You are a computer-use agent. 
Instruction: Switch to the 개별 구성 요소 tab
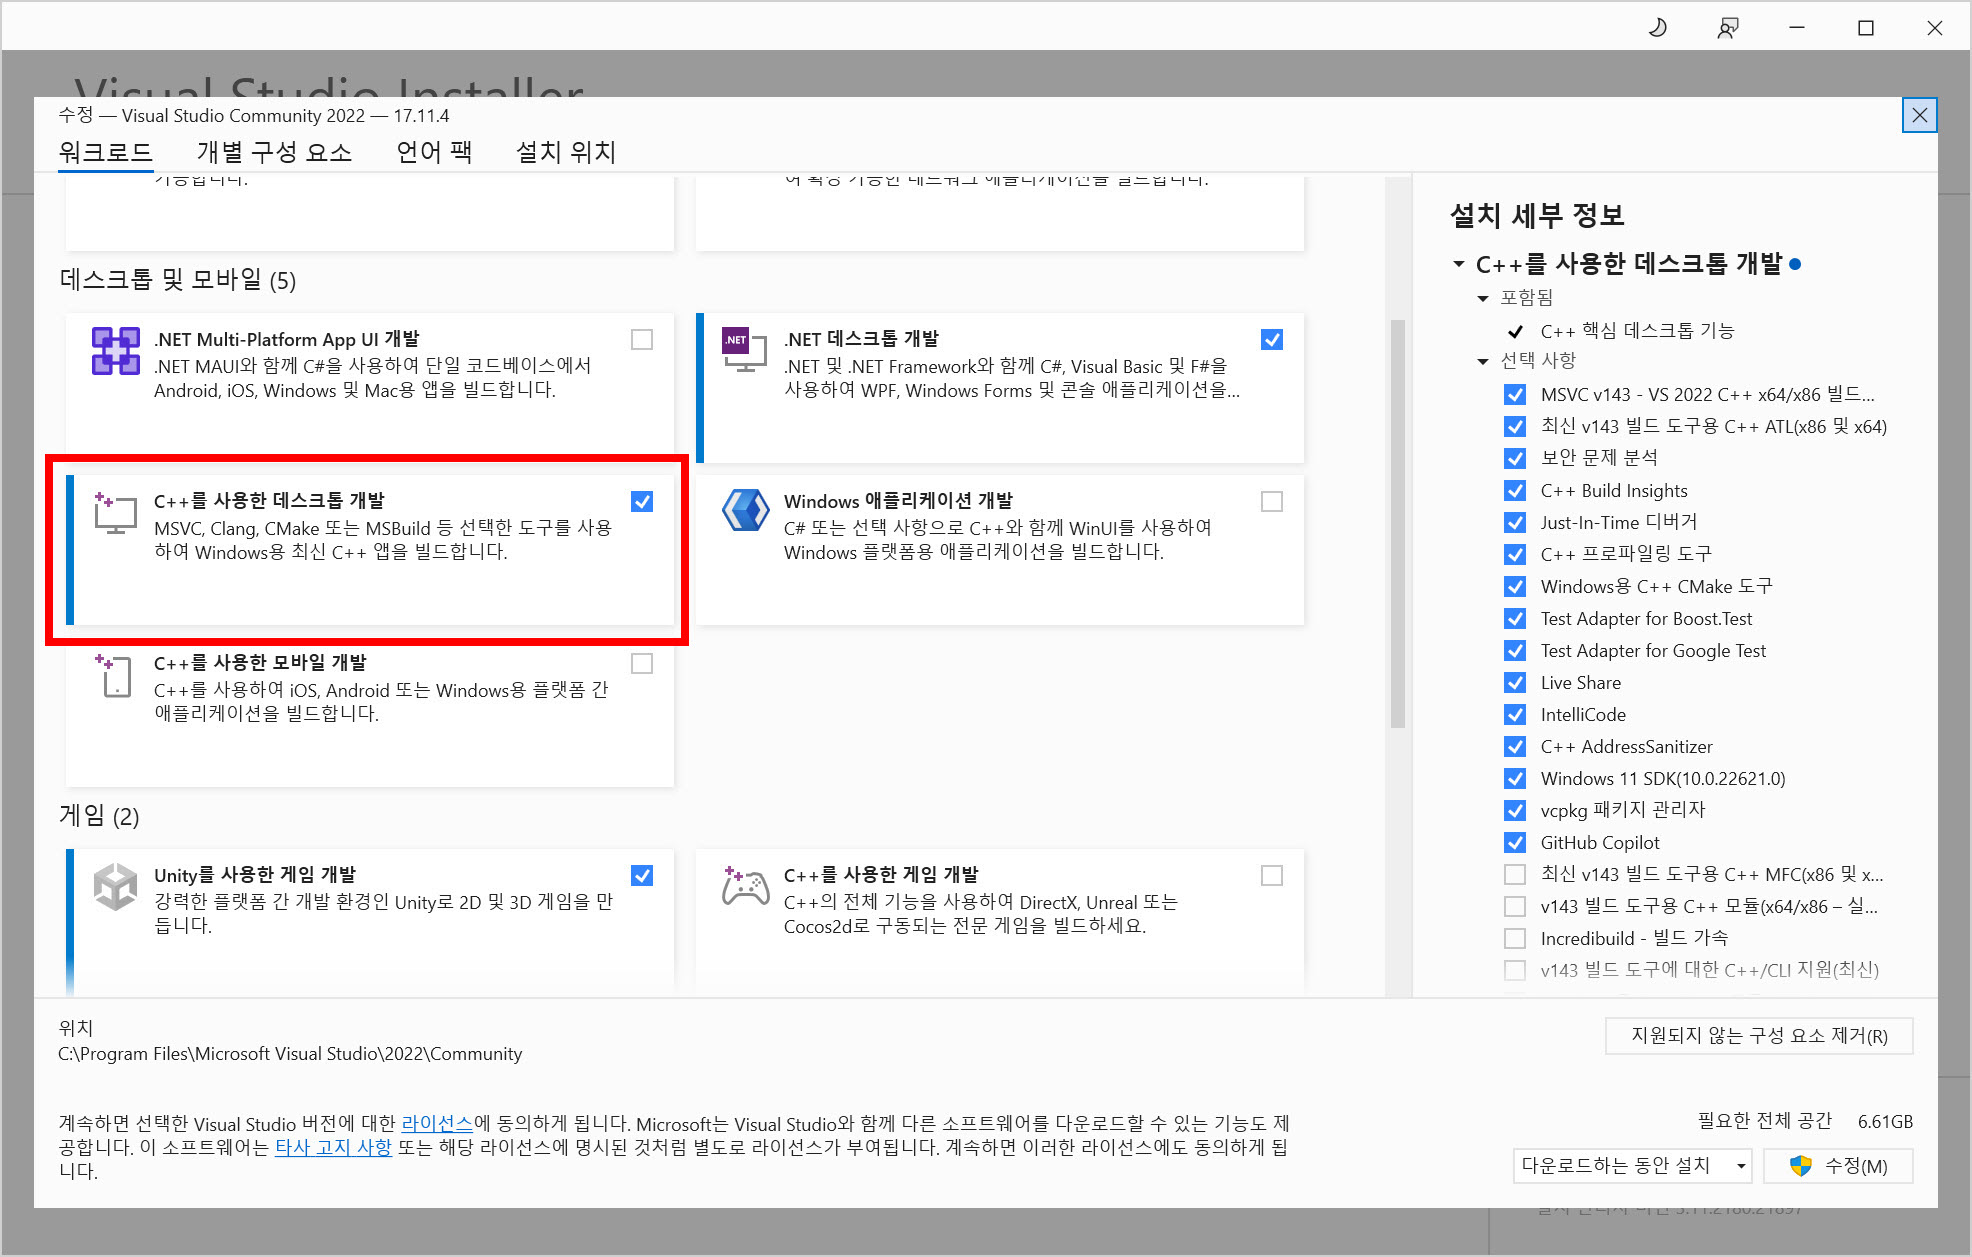274,152
